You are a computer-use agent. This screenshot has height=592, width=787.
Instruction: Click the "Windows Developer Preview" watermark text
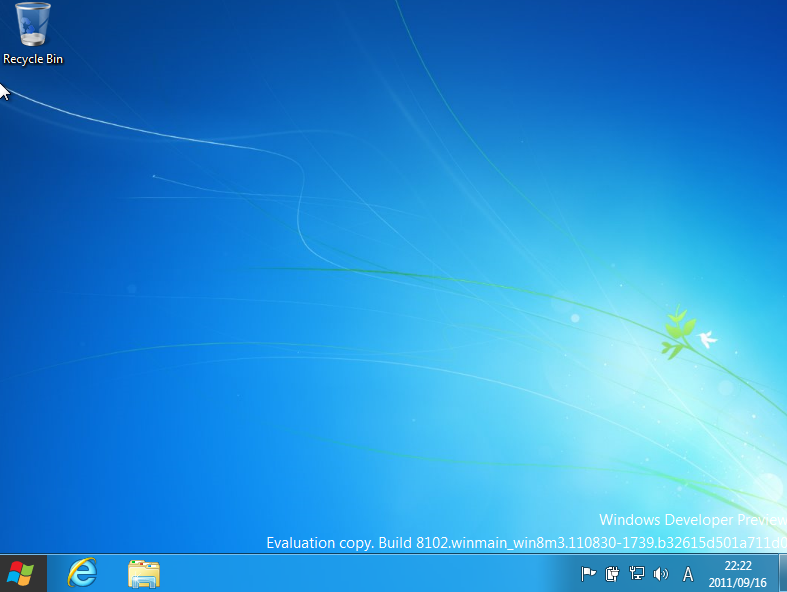tap(690, 520)
